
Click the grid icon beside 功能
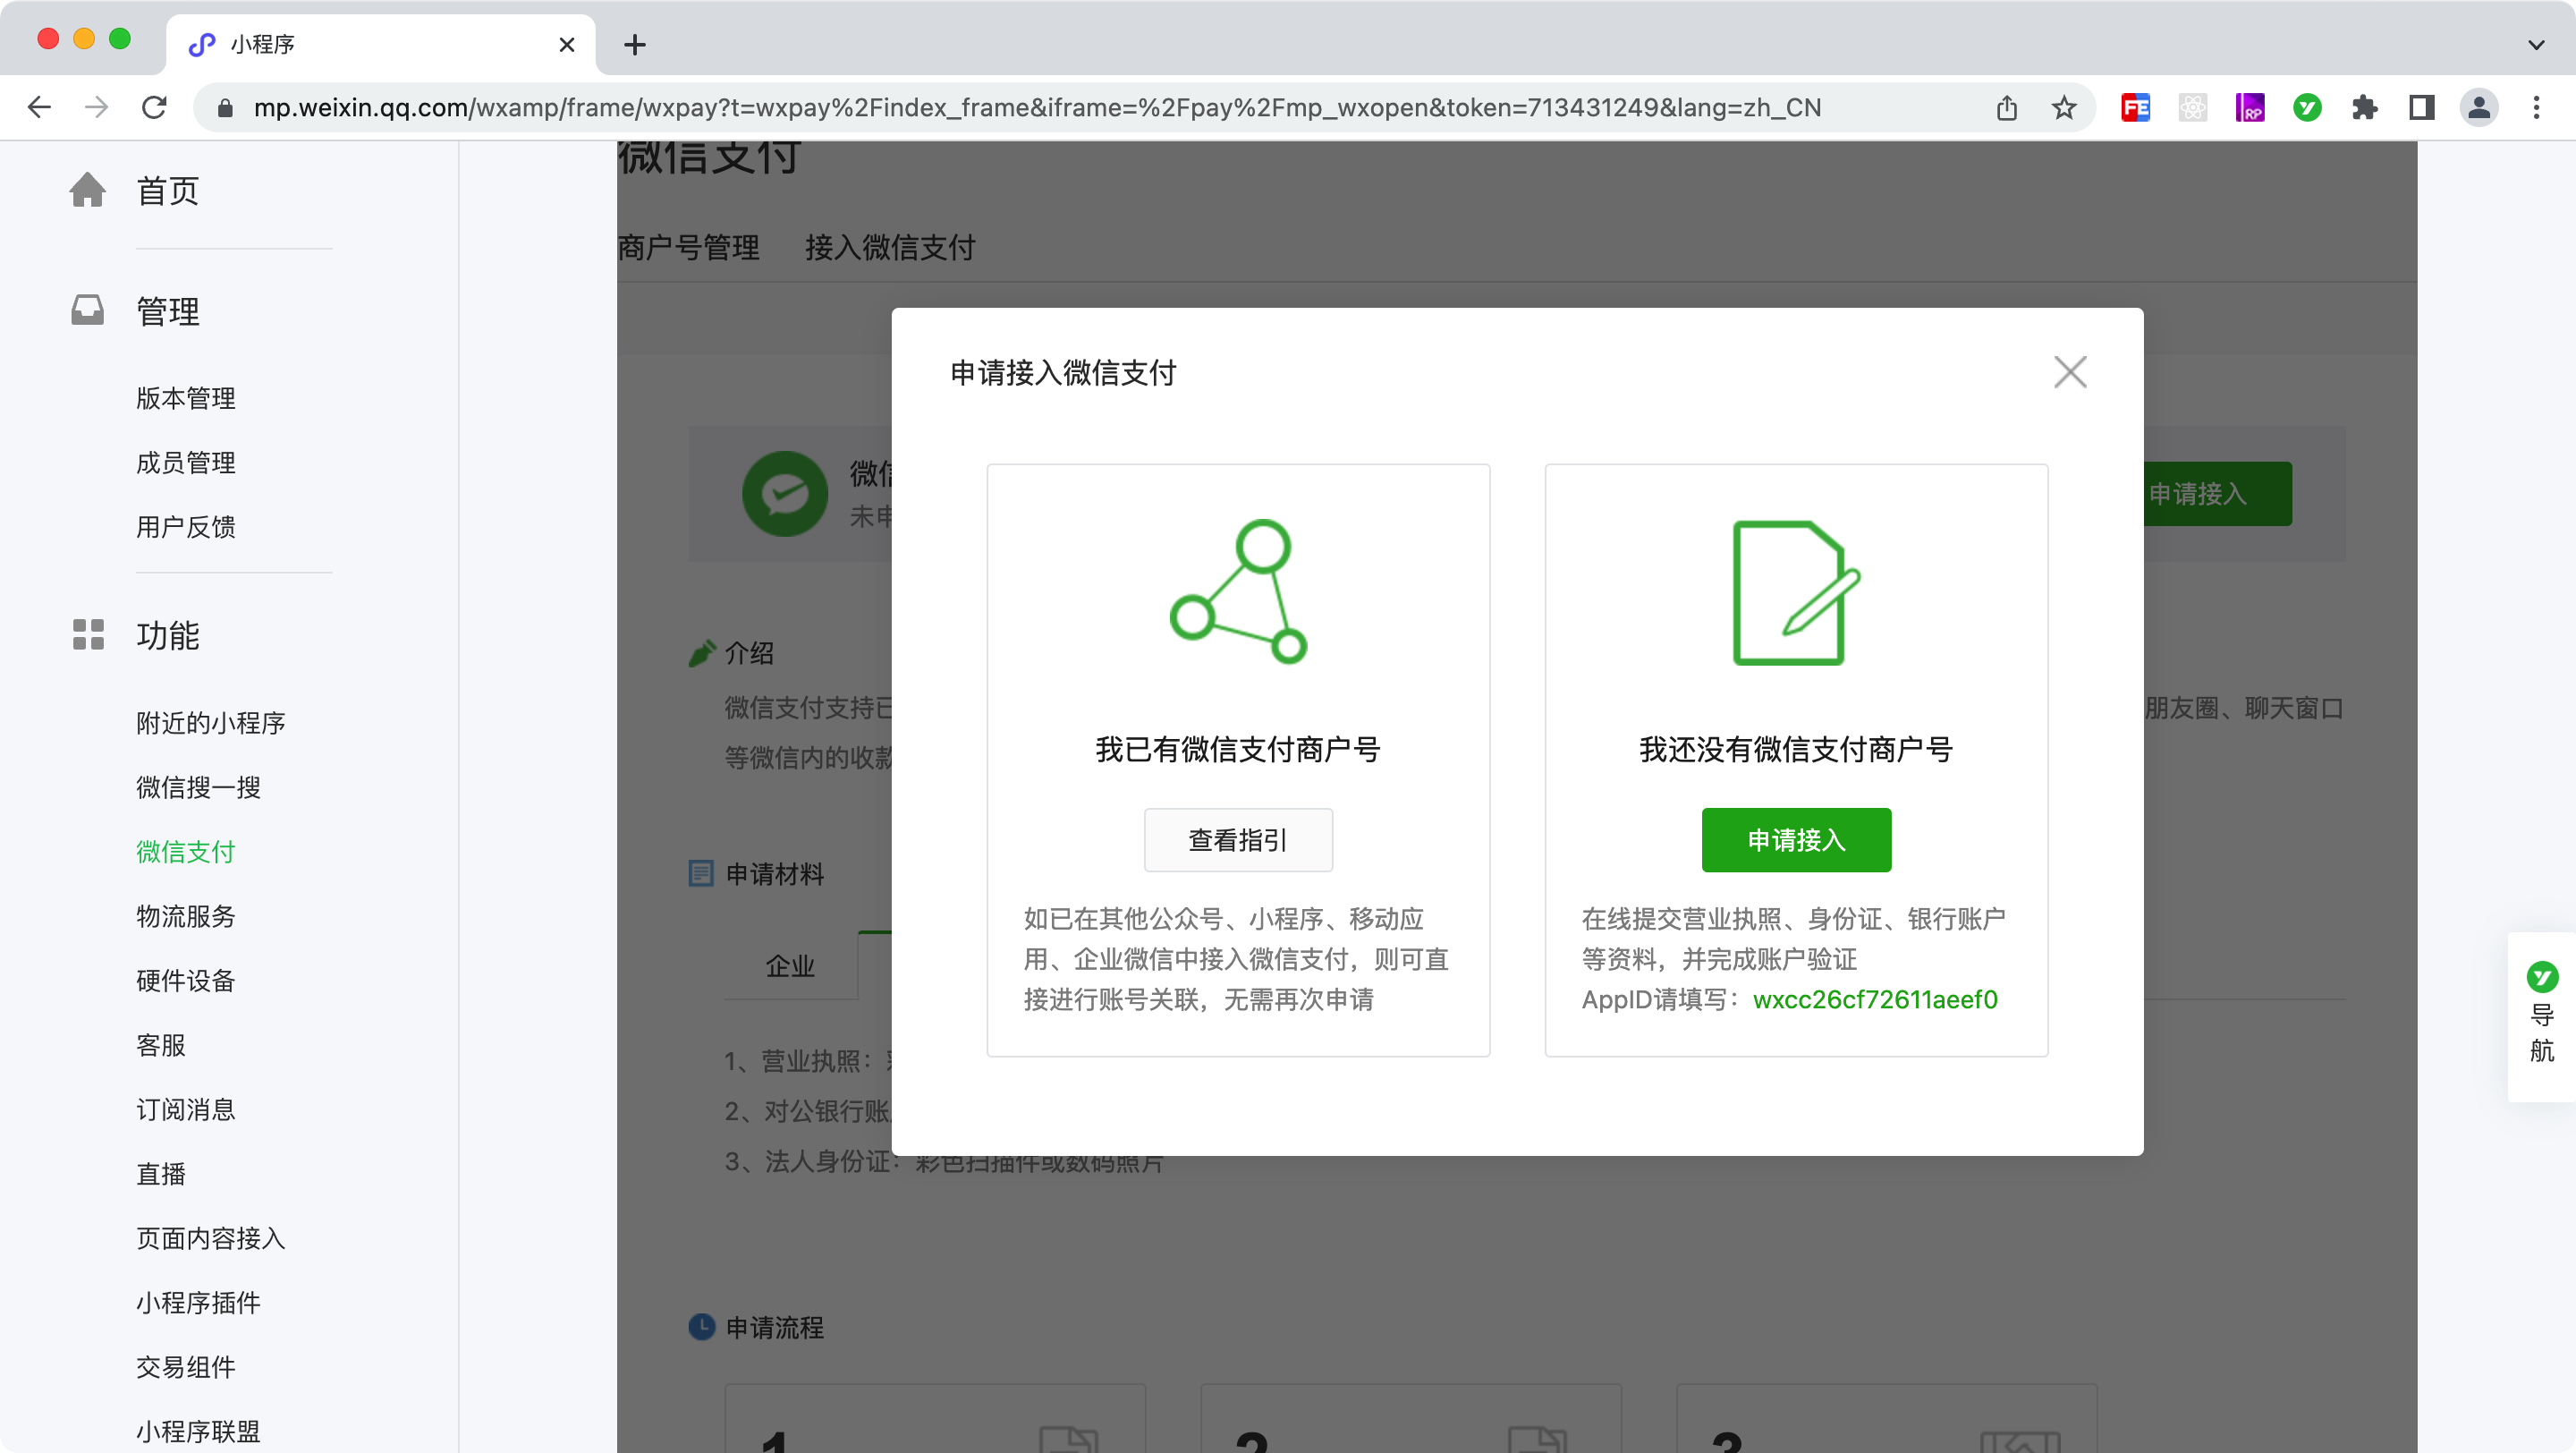[x=87, y=634]
